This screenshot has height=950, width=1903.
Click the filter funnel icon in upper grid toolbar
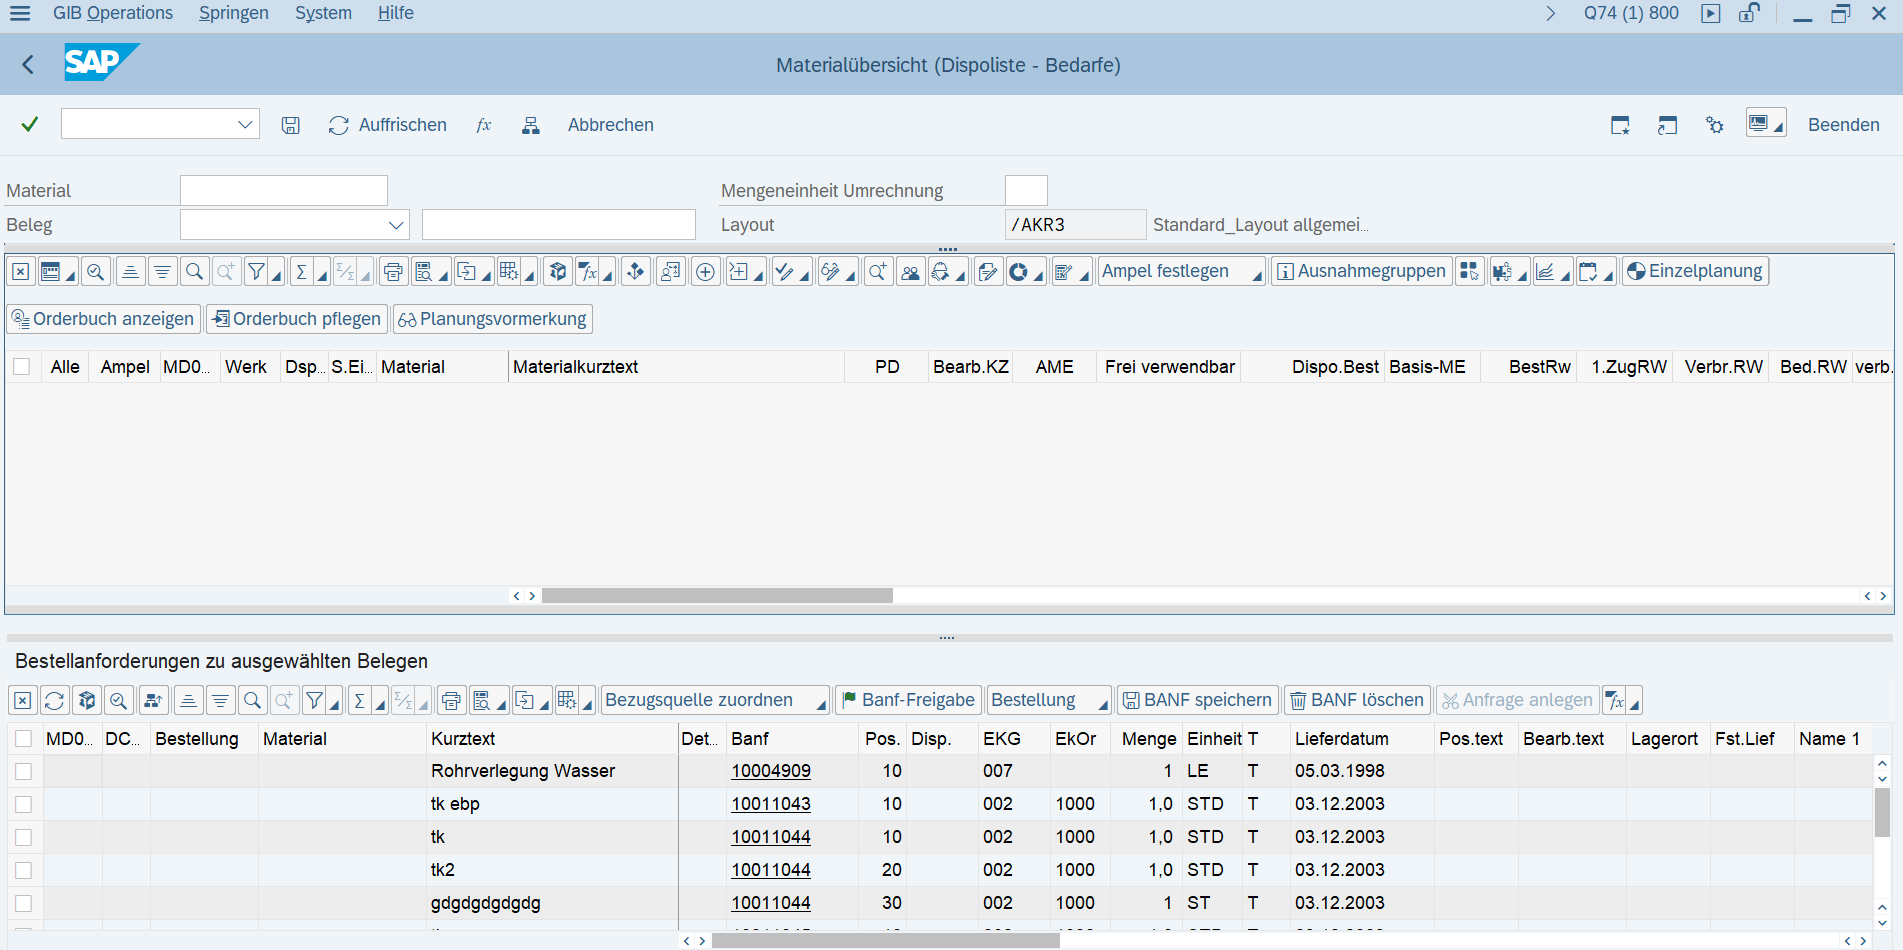click(x=257, y=272)
